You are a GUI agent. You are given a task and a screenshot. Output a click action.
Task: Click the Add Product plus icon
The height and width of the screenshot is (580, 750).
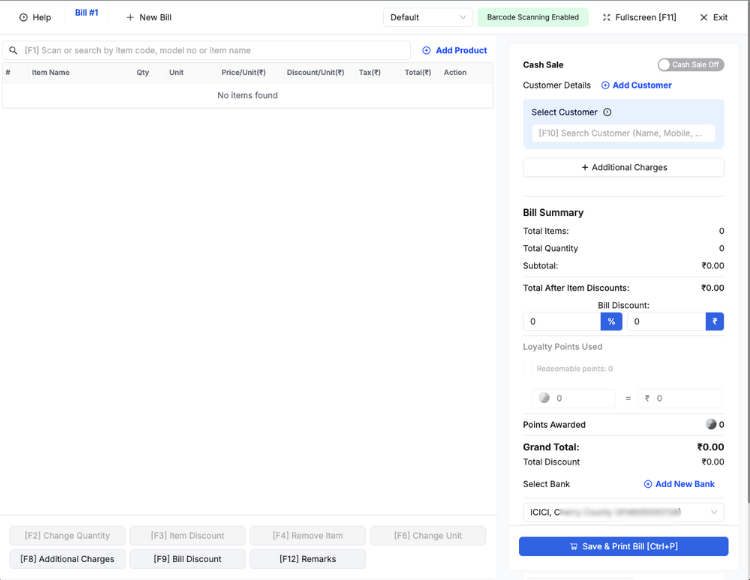coord(426,50)
